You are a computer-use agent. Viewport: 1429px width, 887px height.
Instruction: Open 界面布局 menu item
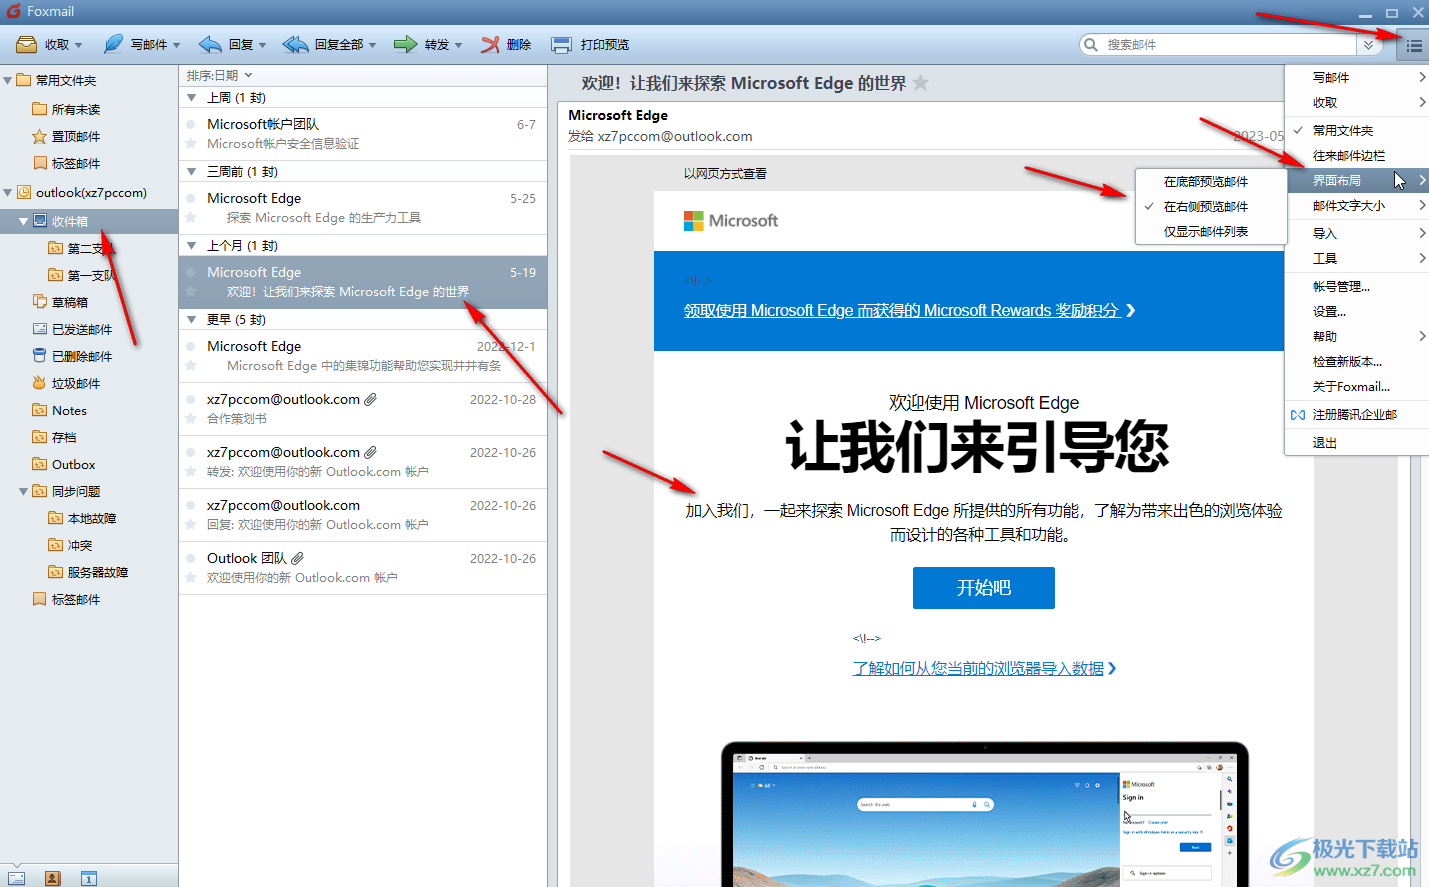pos(1357,180)
